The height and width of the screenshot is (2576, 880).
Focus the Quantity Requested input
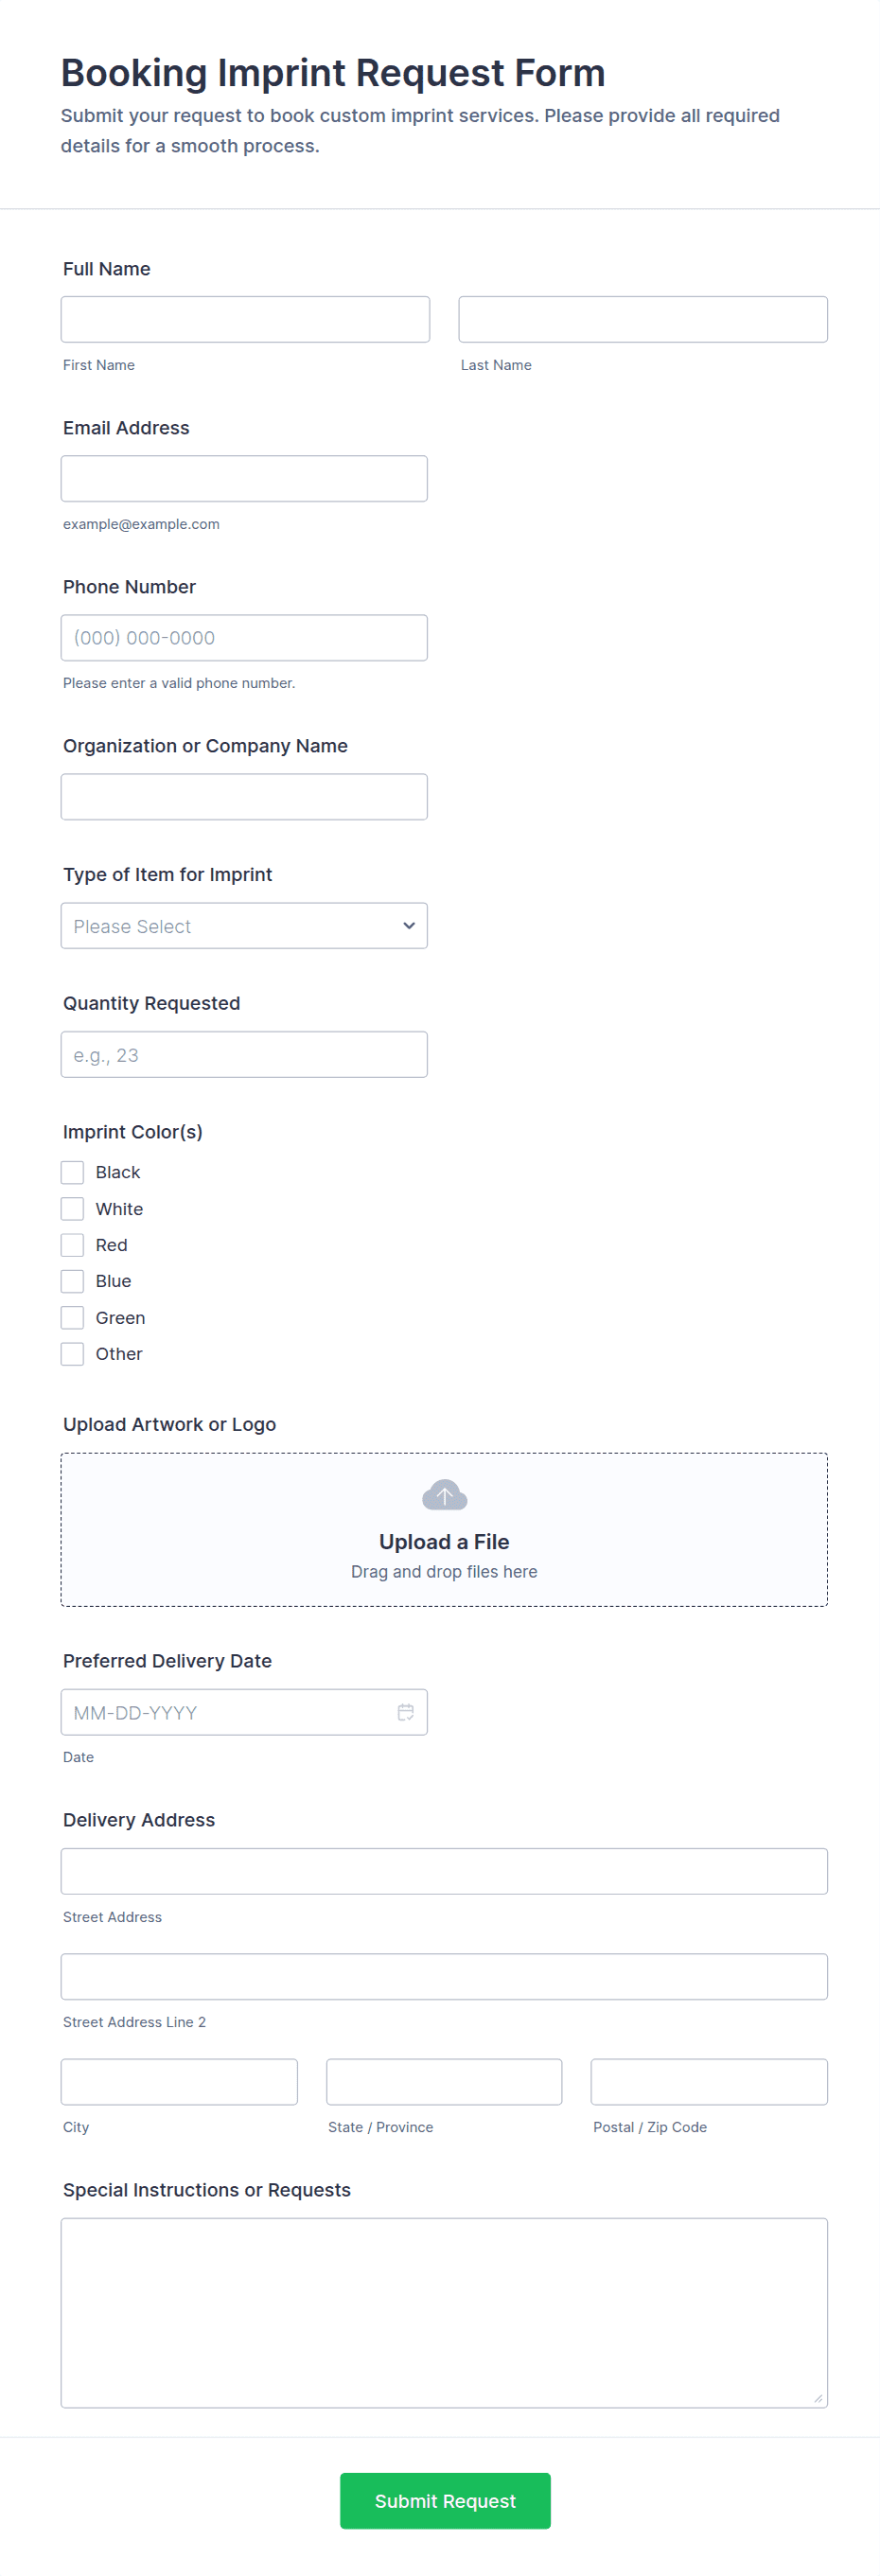[x=244, y=1055]
